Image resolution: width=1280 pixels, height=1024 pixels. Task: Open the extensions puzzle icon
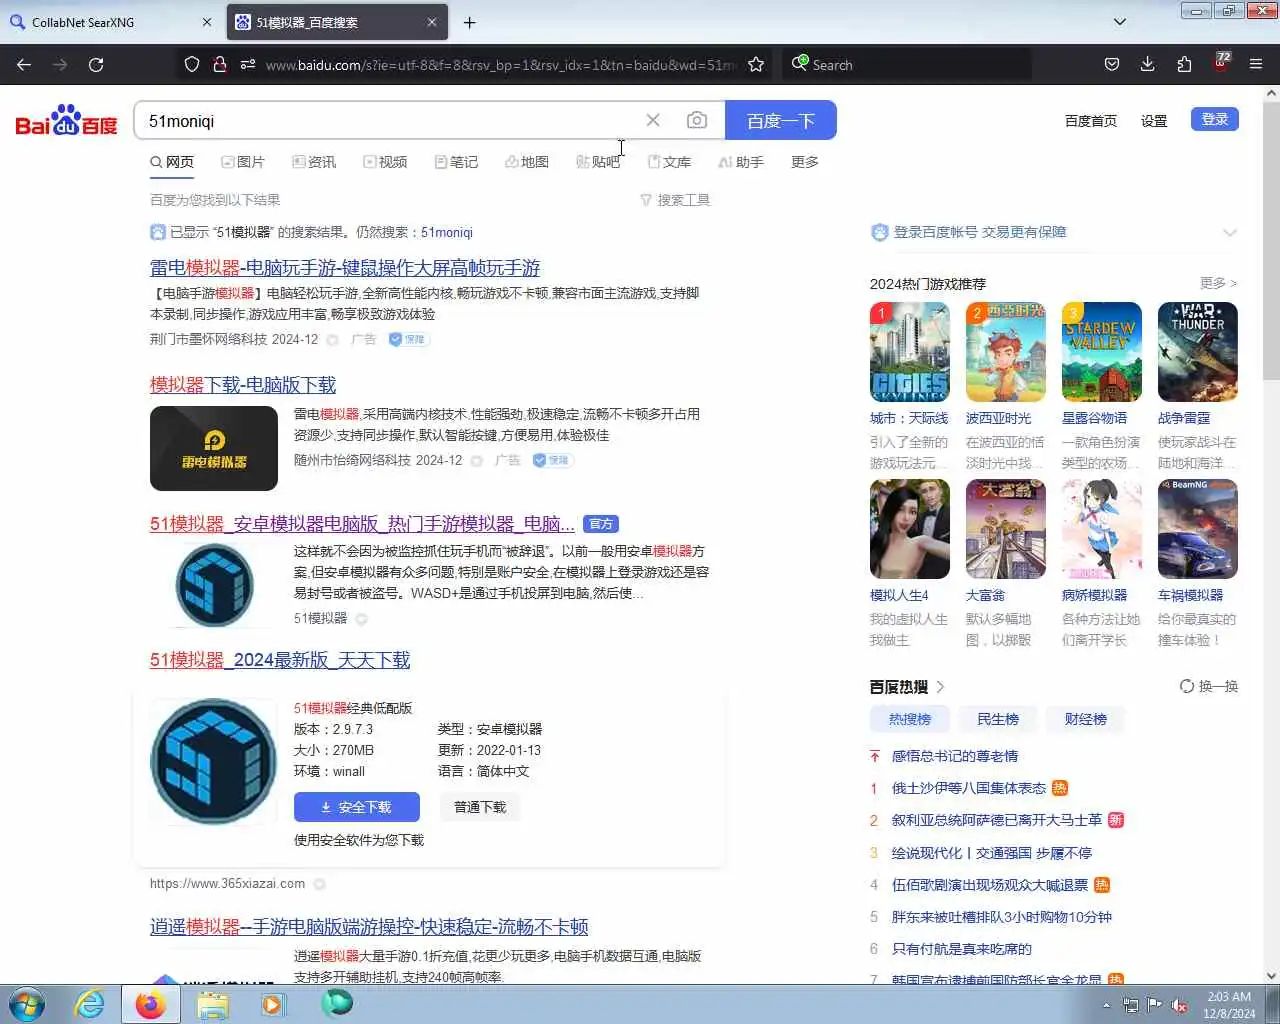click(1184, 64)
